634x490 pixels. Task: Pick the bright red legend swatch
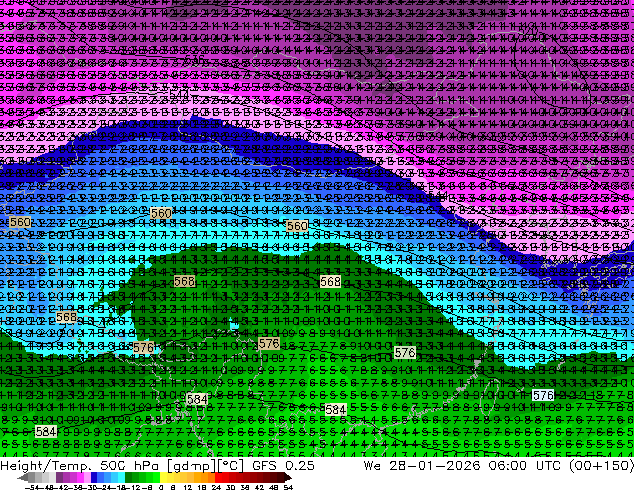click(218, 477)
